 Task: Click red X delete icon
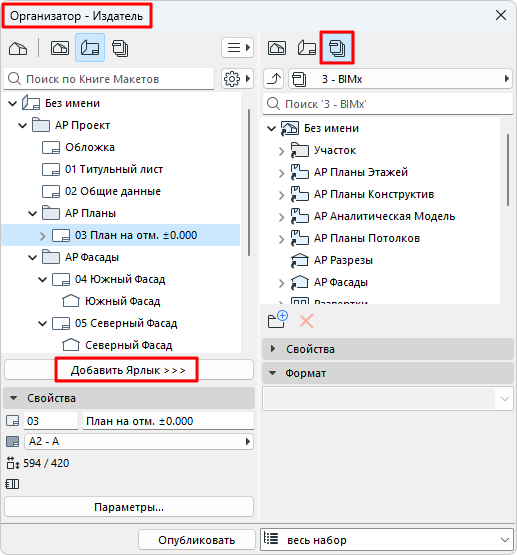pyautogui.click(x=306, y=321)
